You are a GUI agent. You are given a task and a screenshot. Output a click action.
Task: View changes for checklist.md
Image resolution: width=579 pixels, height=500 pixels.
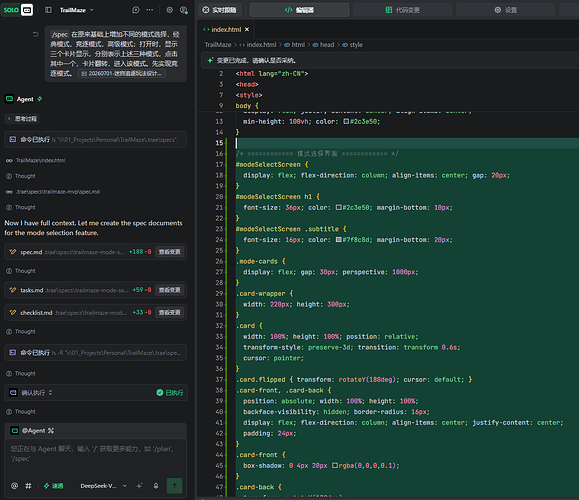click(x=169, y=312)
